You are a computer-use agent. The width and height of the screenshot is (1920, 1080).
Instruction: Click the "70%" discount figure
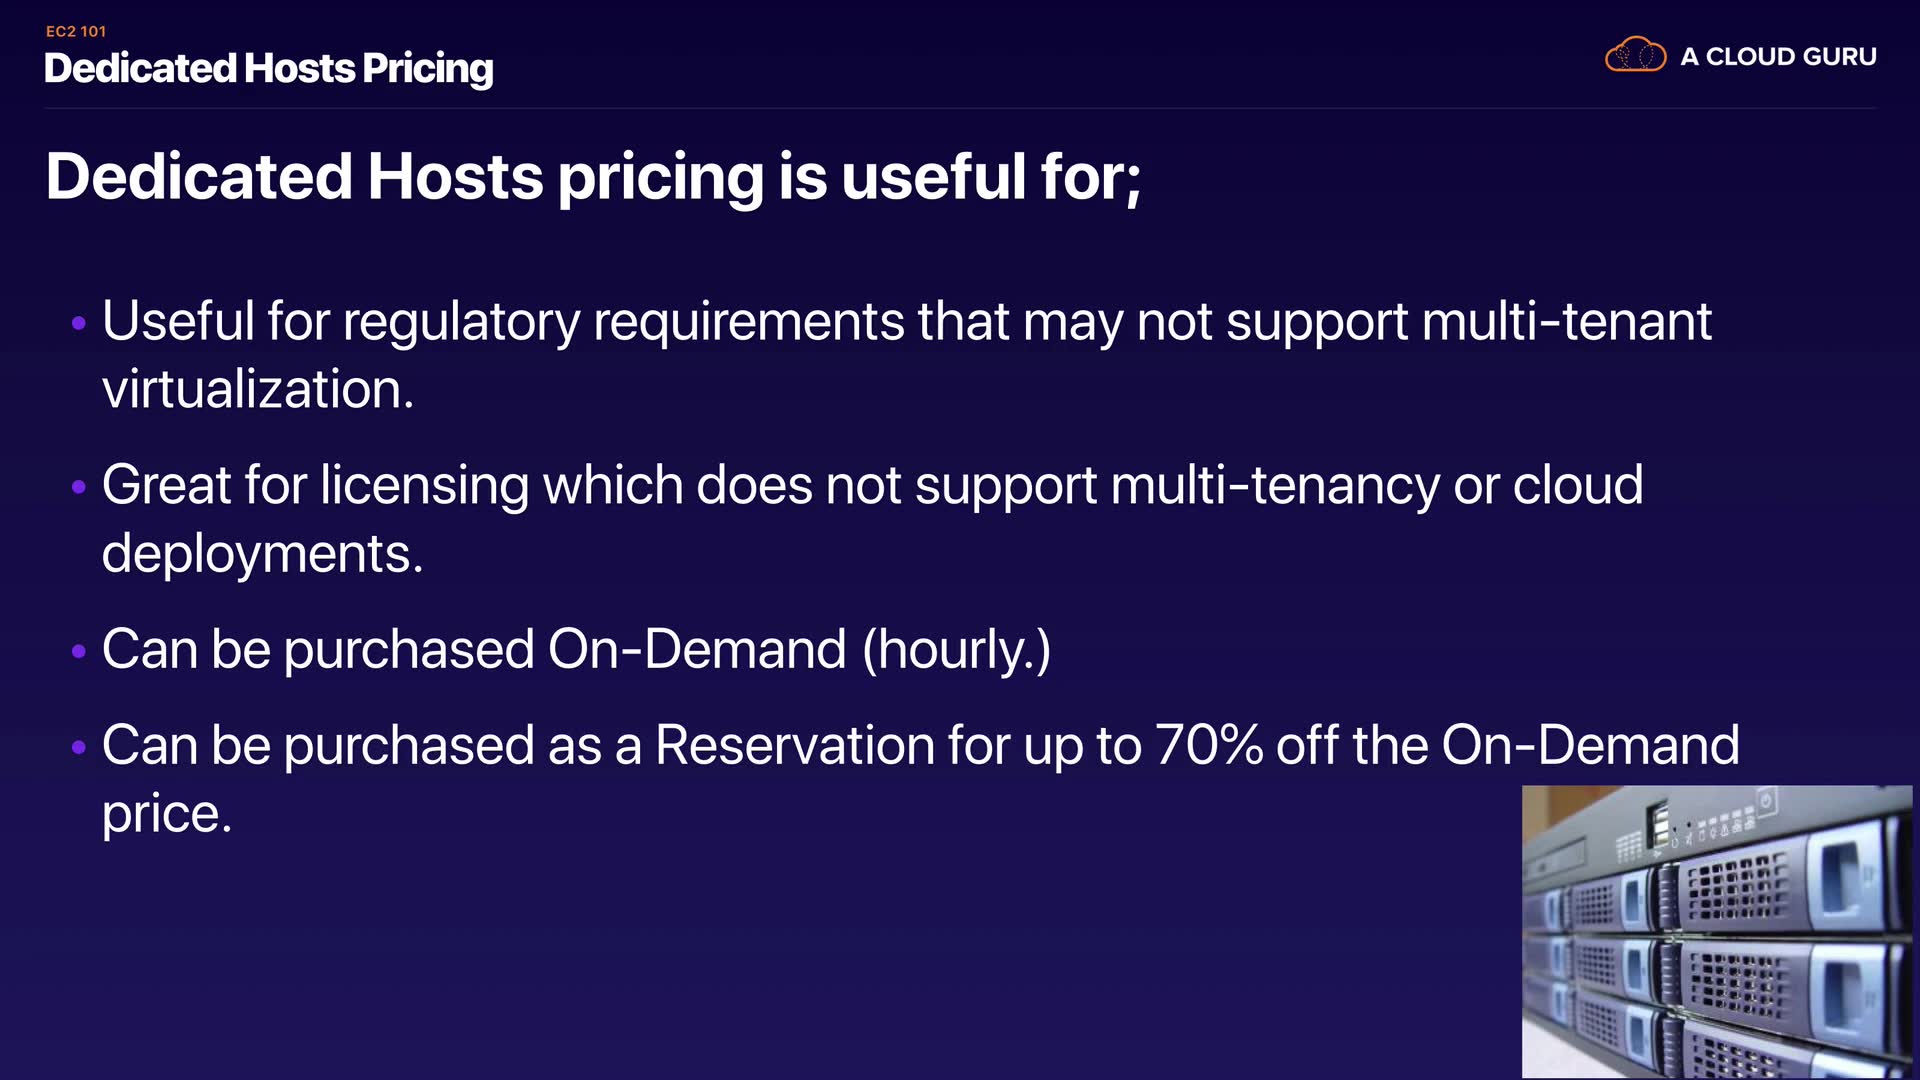(1208, 745)
